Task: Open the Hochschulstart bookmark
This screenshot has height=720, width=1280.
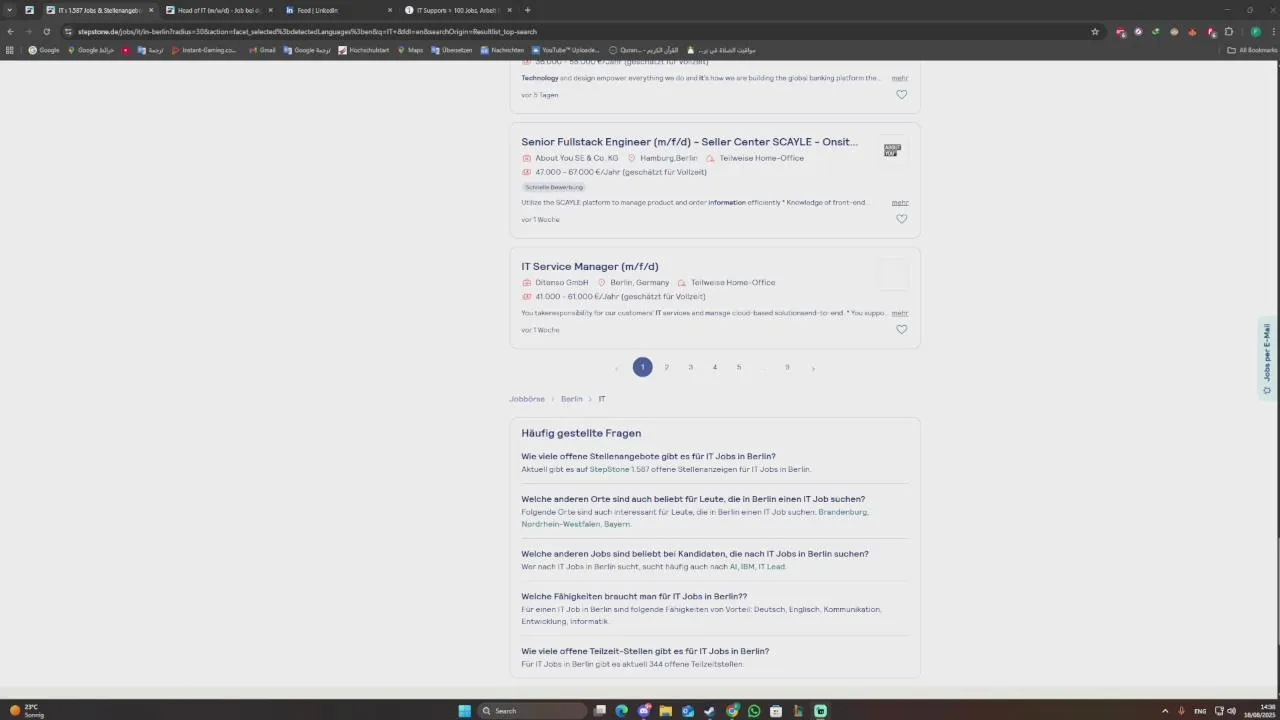Action: [364, 50]
